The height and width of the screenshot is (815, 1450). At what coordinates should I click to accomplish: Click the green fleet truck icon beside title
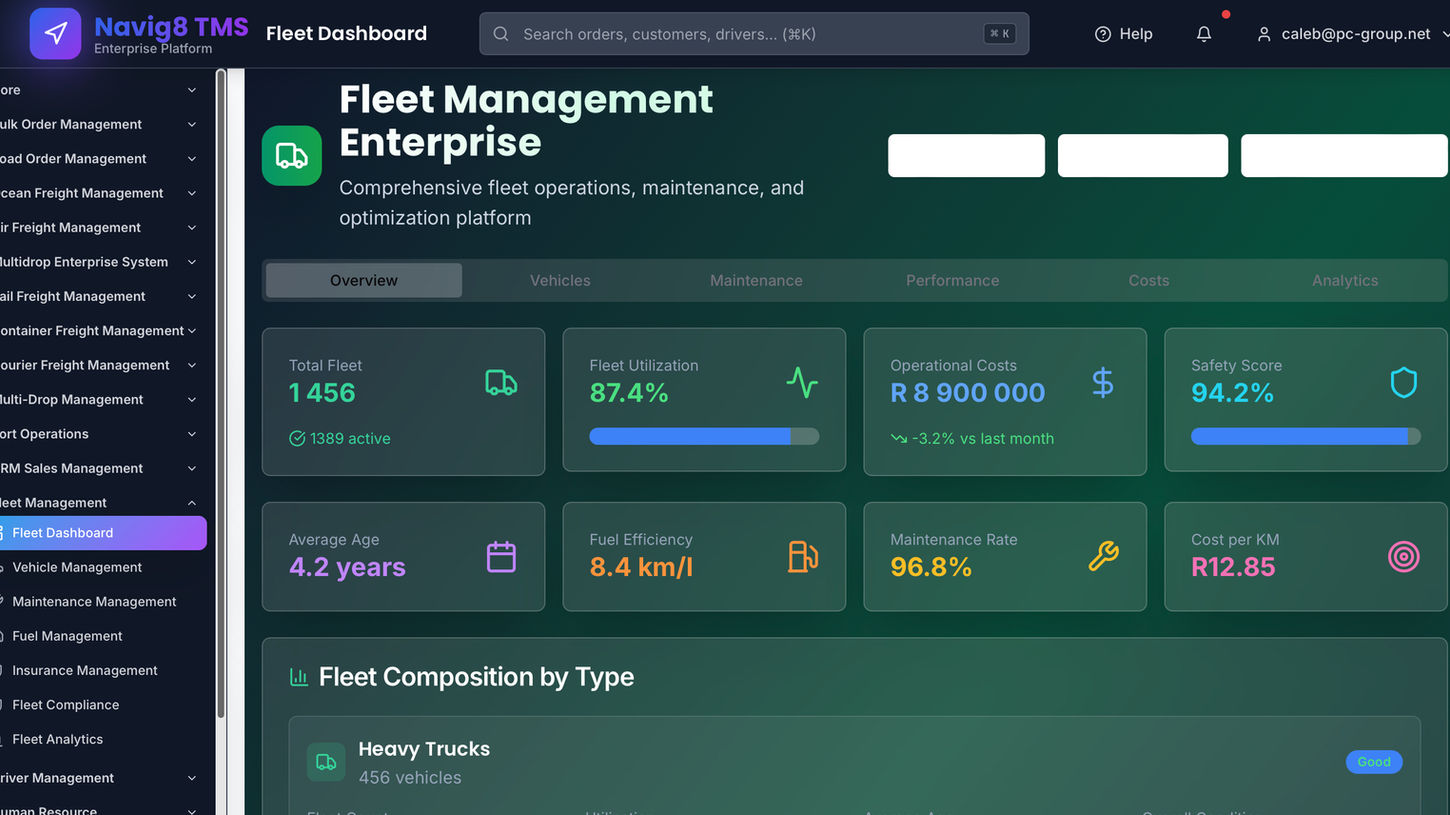[x=292, y=156]
